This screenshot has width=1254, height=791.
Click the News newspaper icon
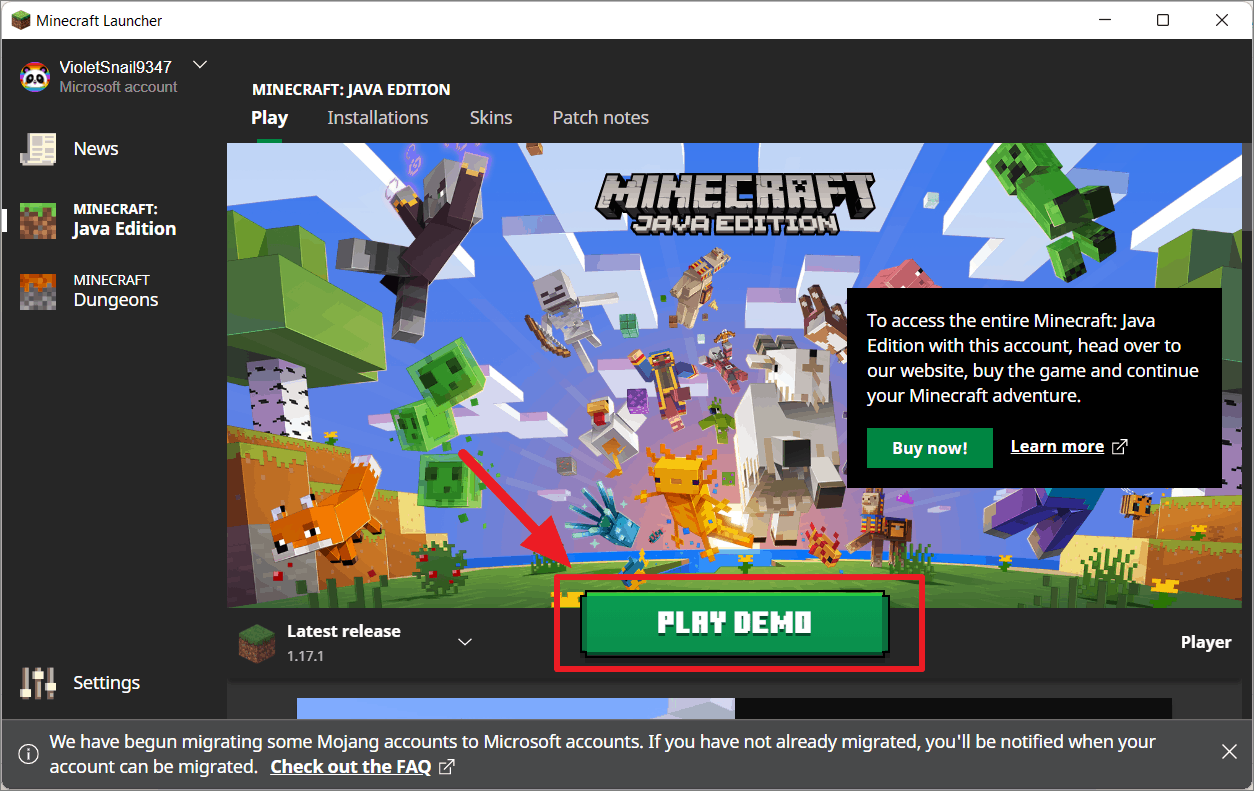[39, 149]
